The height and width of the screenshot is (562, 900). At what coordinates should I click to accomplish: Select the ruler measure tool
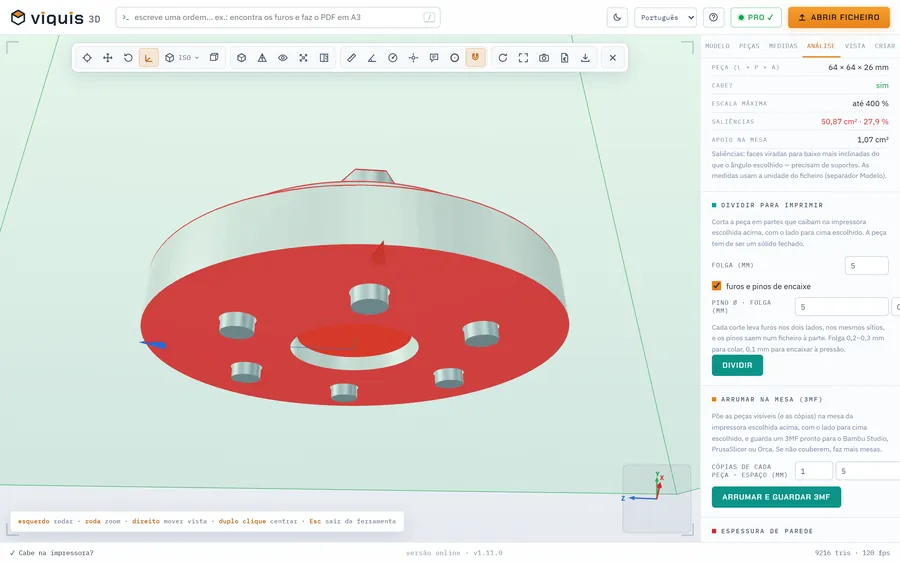coord(351,57)
